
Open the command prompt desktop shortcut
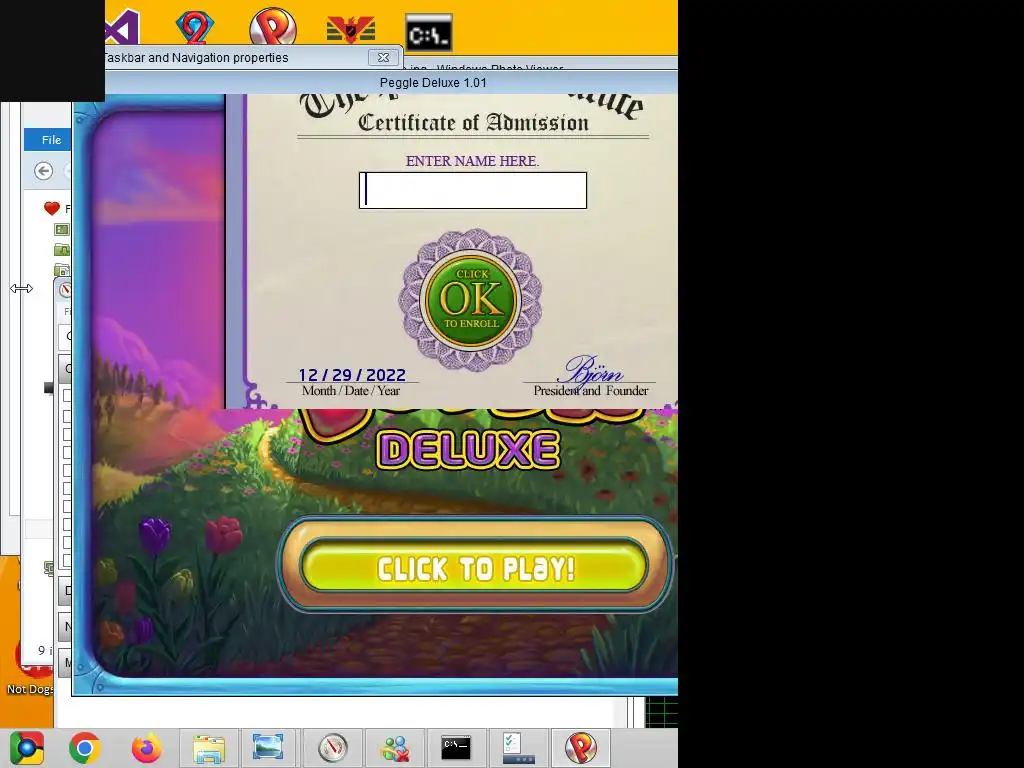pos(429,33)
